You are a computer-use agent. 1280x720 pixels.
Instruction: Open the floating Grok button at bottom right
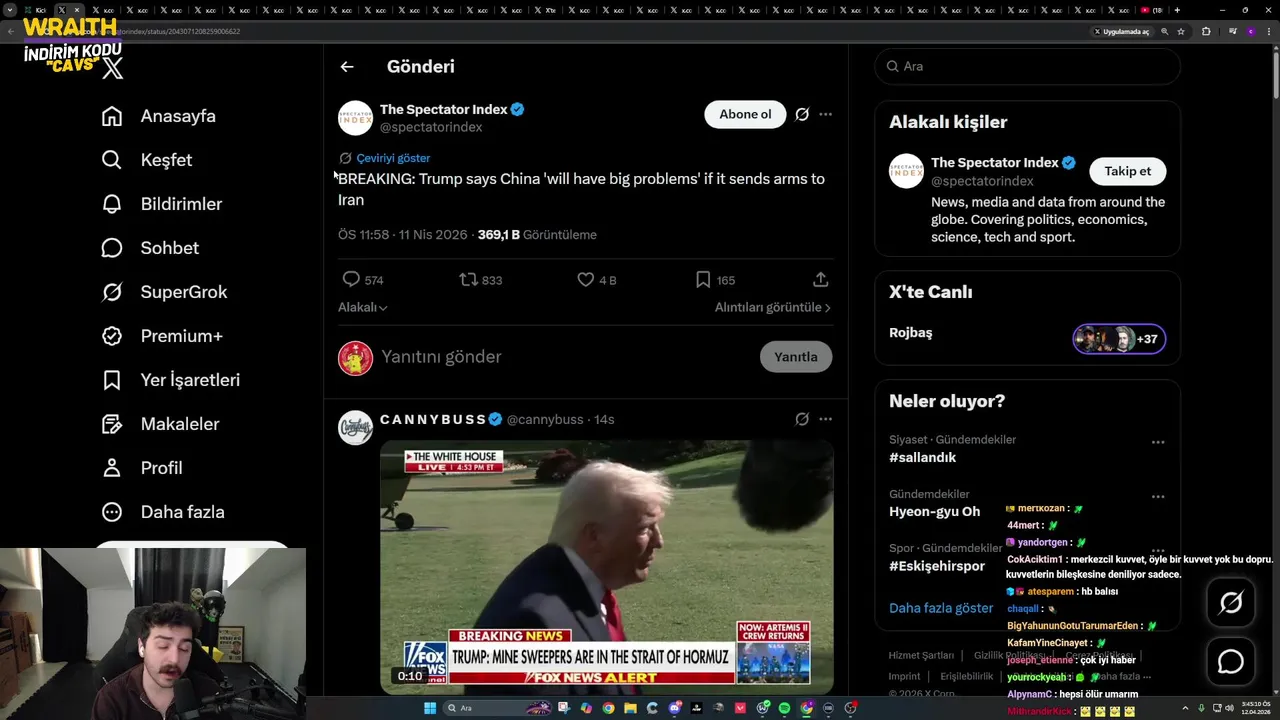[x=1231, y=603]
